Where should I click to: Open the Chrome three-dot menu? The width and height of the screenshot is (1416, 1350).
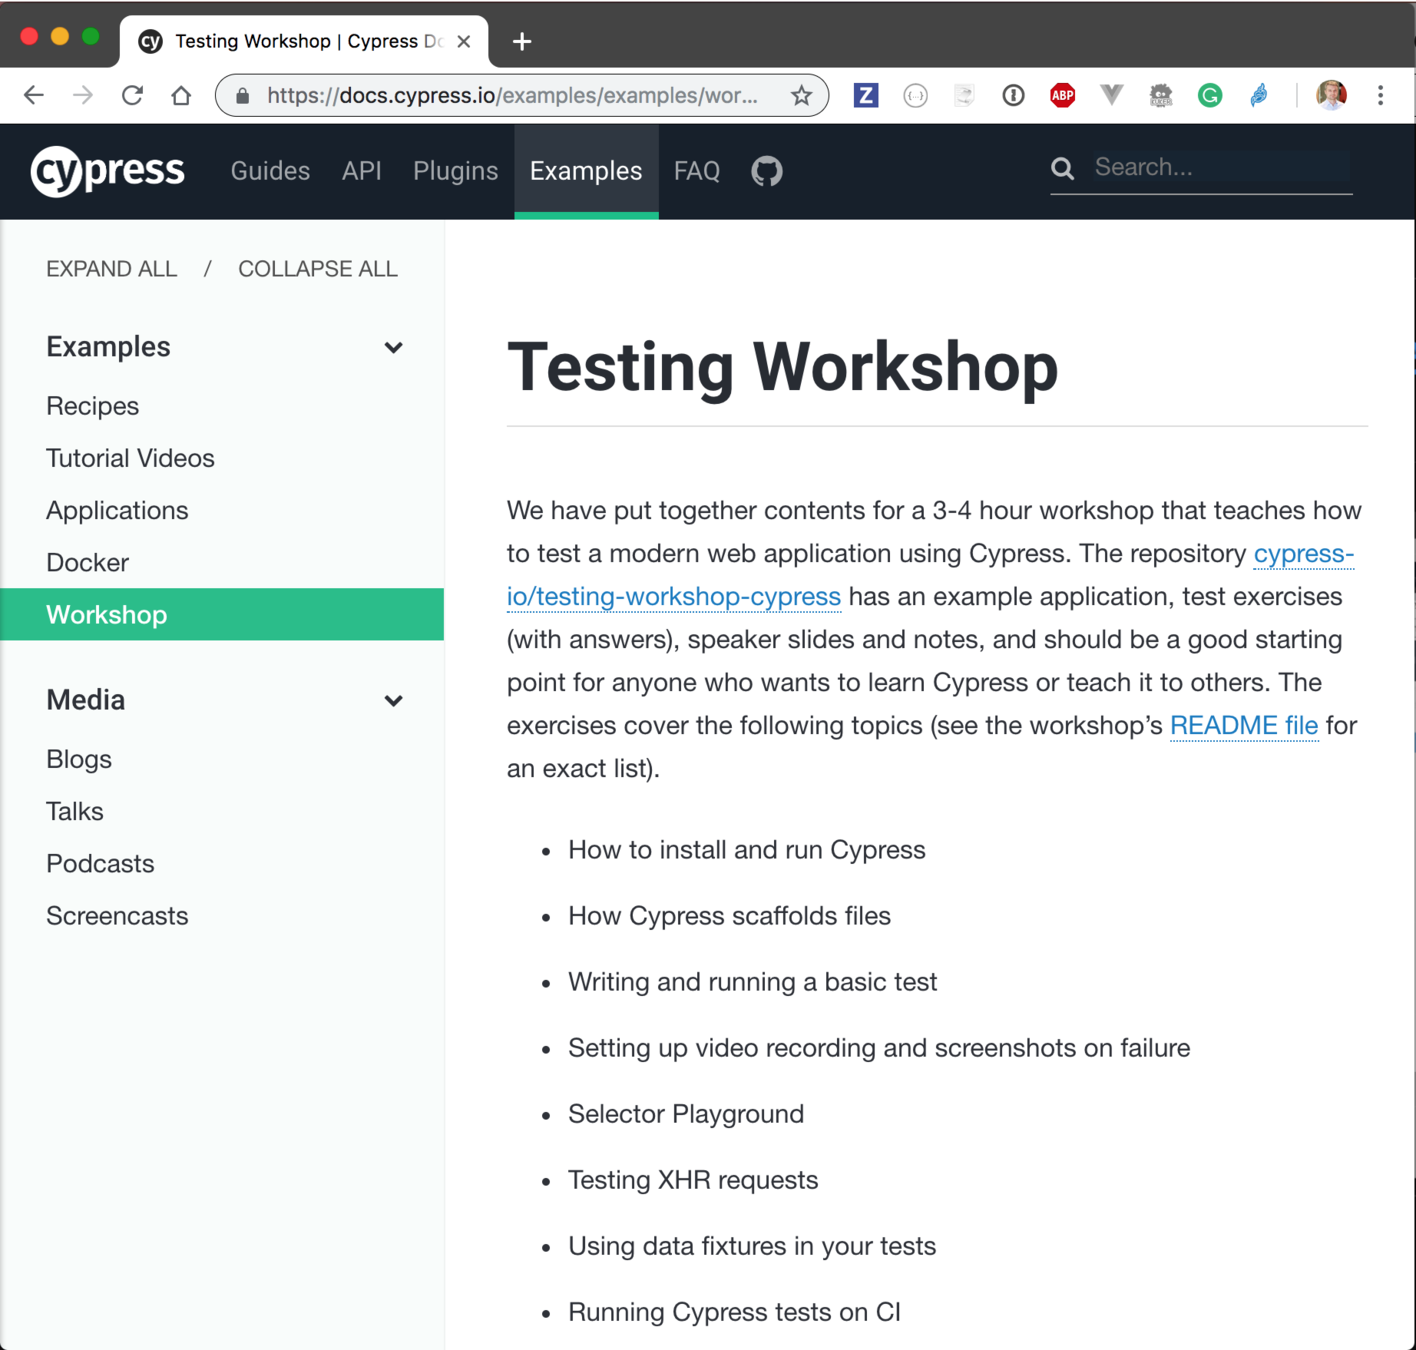(x=1380, y=95)
